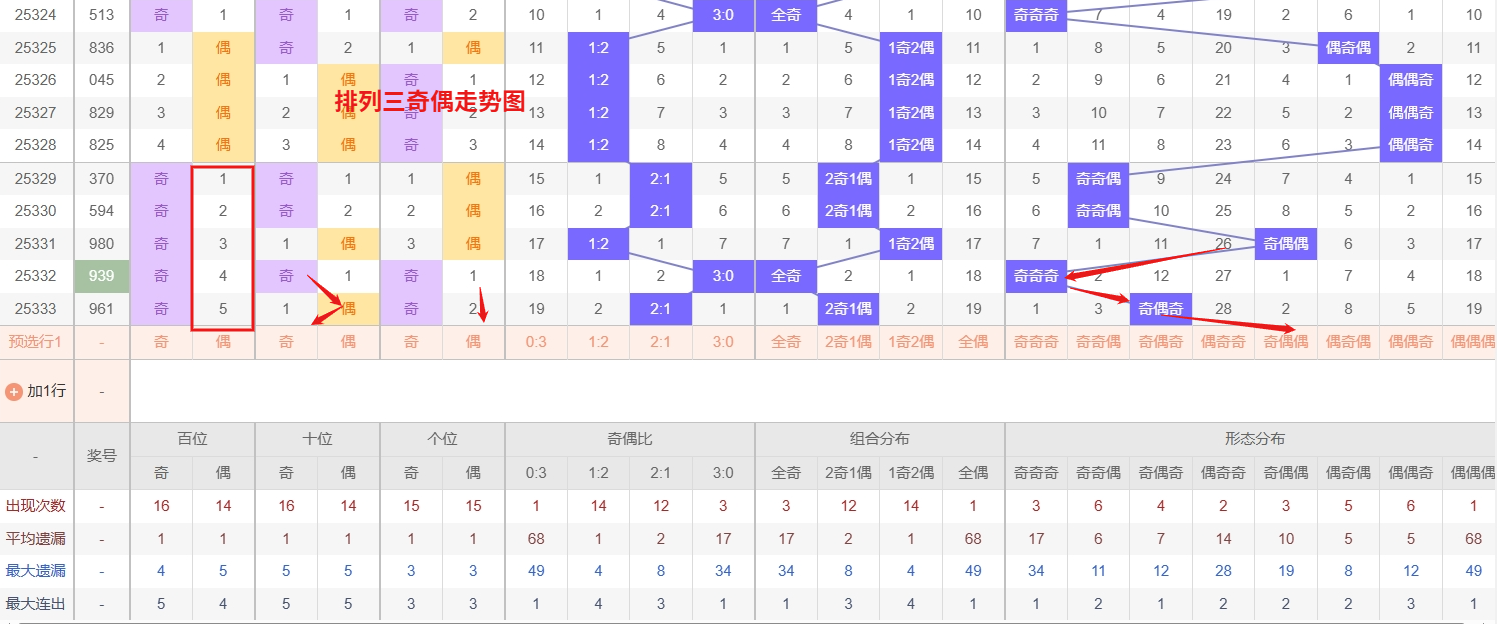Image resolution: width=1500 pixels, height=624 pixels.
Task: Click the 预选行1 row label
Action: pos(36,342)
